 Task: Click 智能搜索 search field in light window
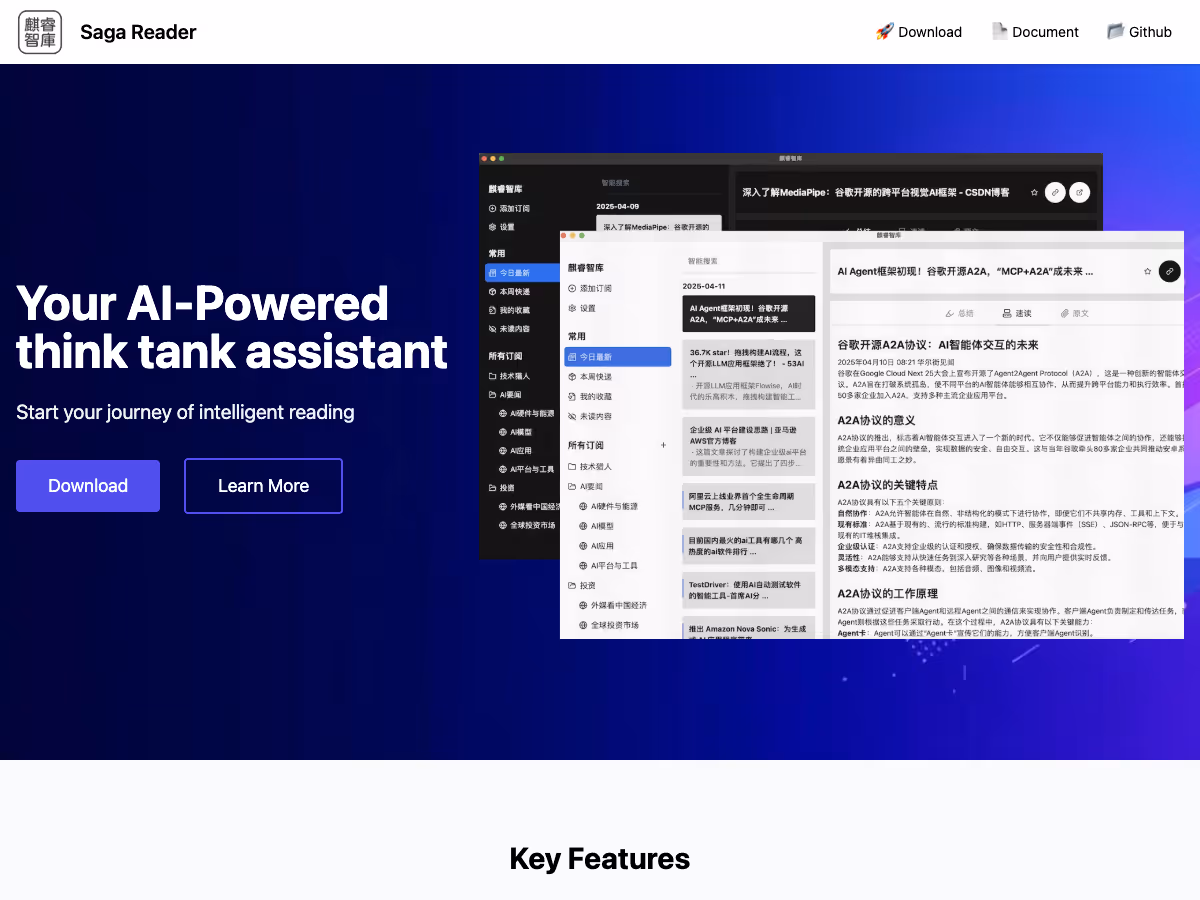click(748, 261)
